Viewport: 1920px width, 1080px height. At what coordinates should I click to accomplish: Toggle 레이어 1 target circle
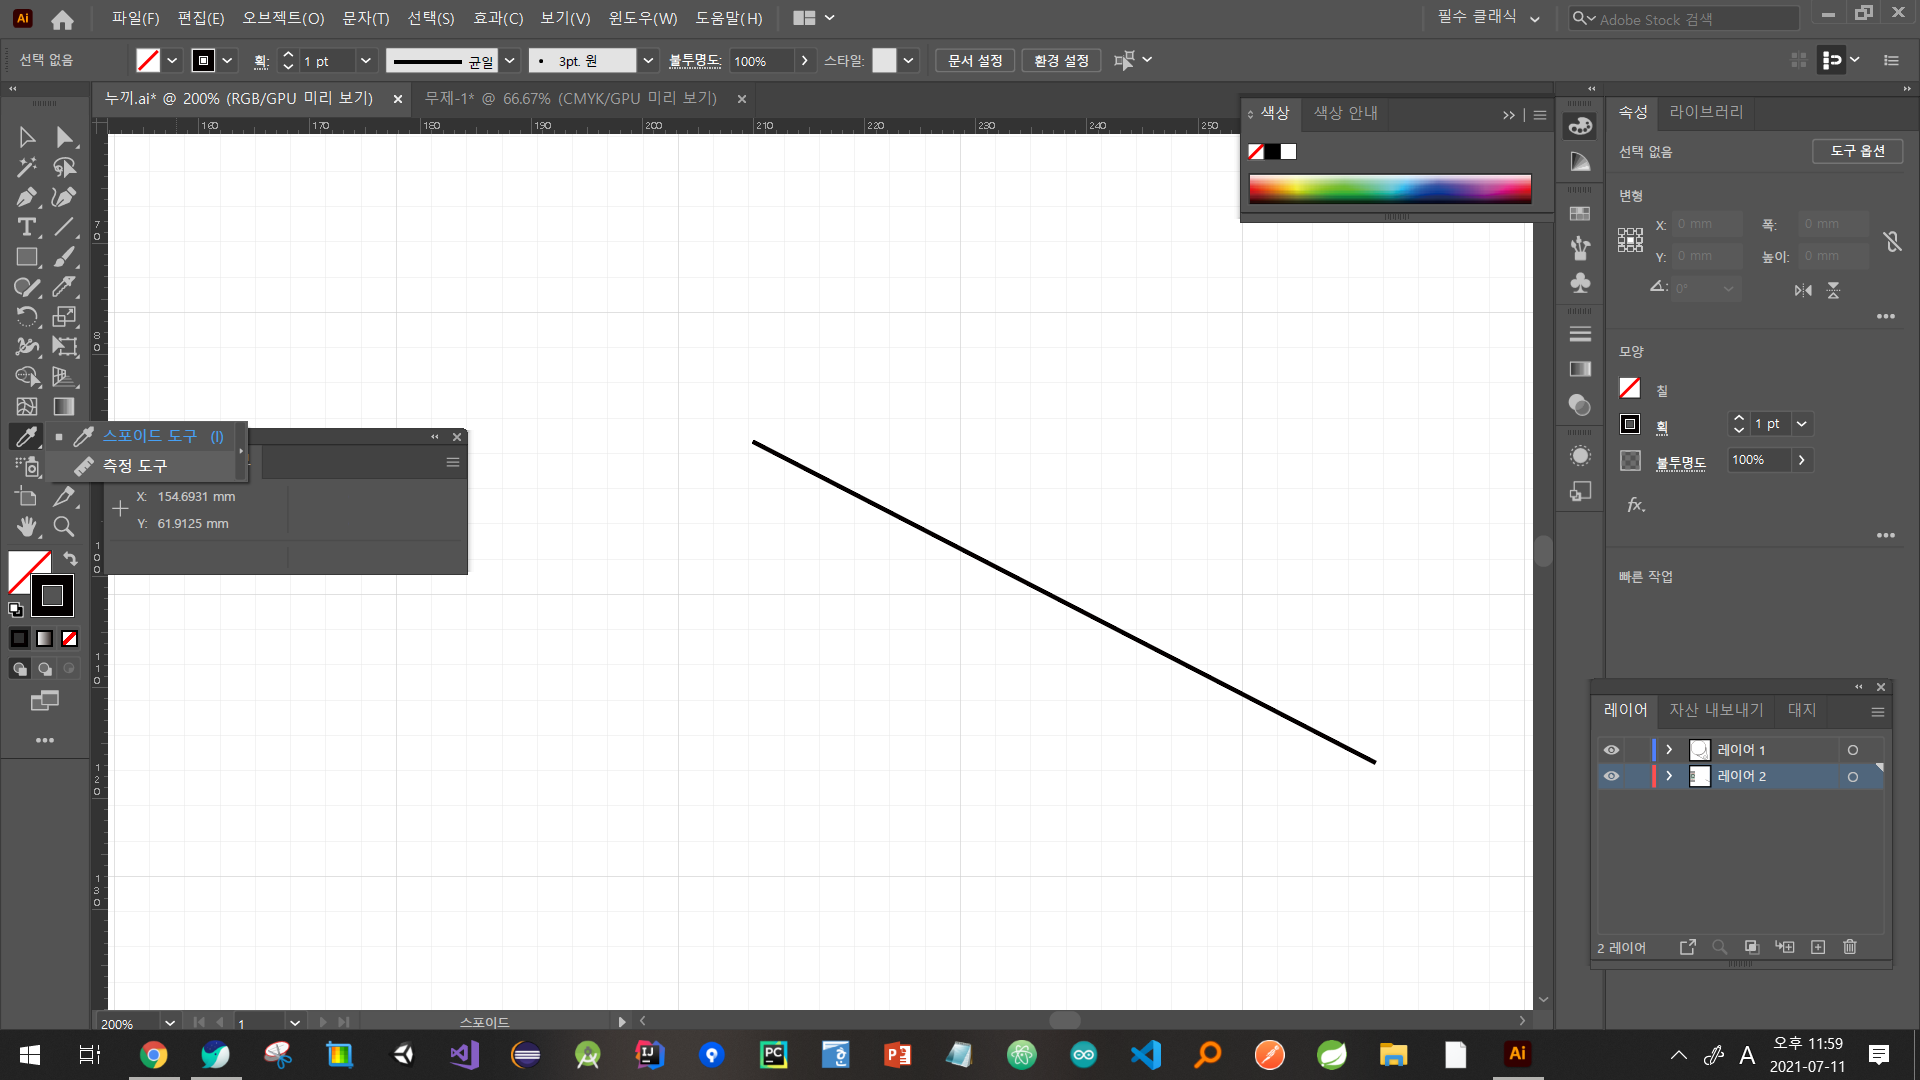pyautogui.click(x=1853, y=750)
